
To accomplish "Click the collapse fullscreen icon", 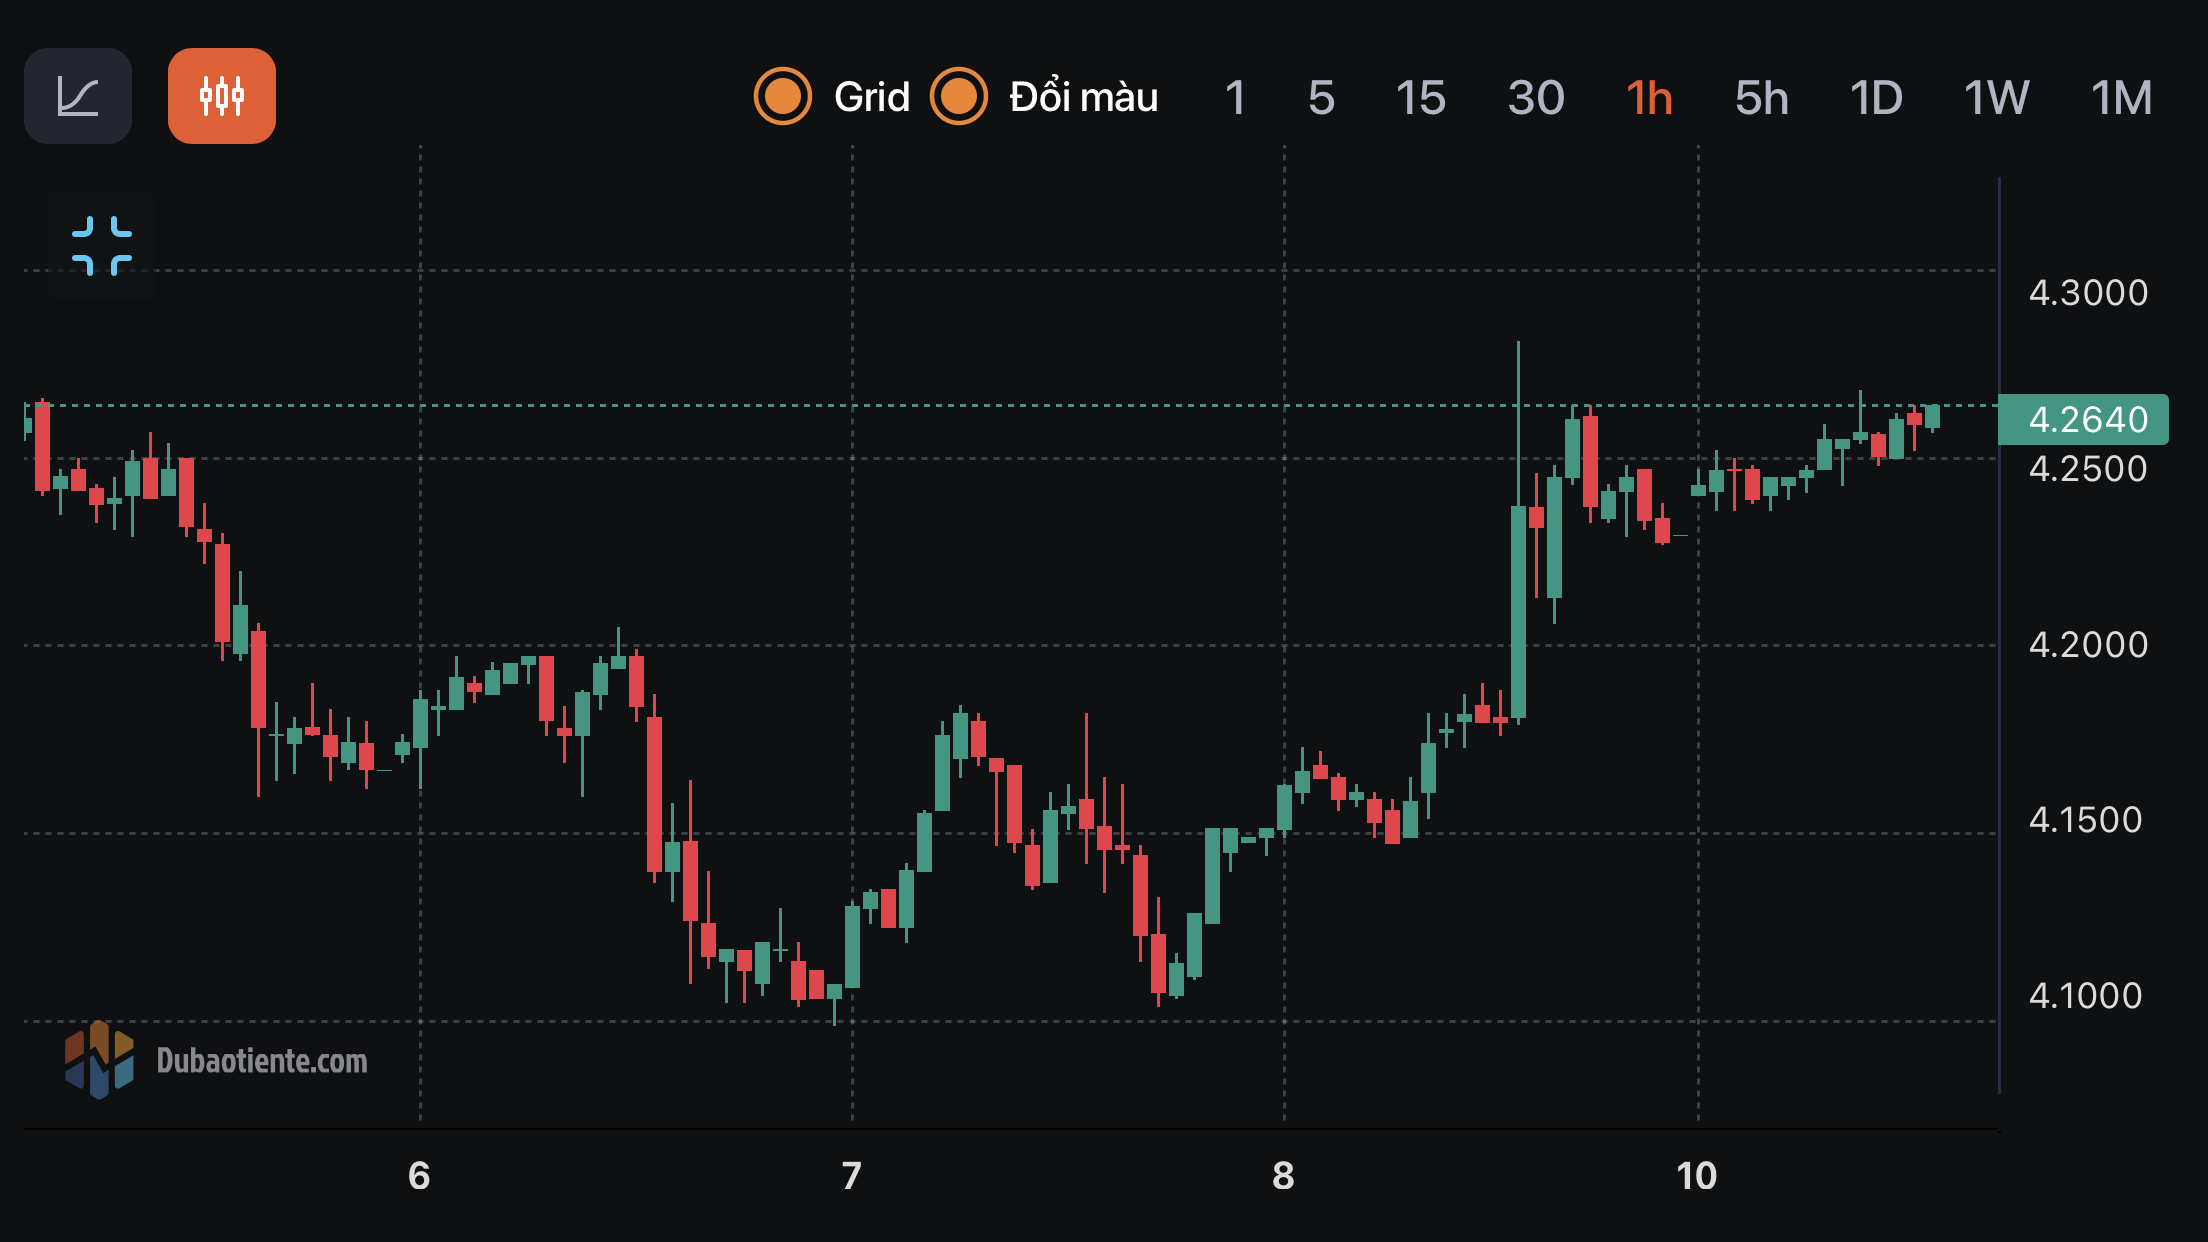I will click(x=102, y=245).
